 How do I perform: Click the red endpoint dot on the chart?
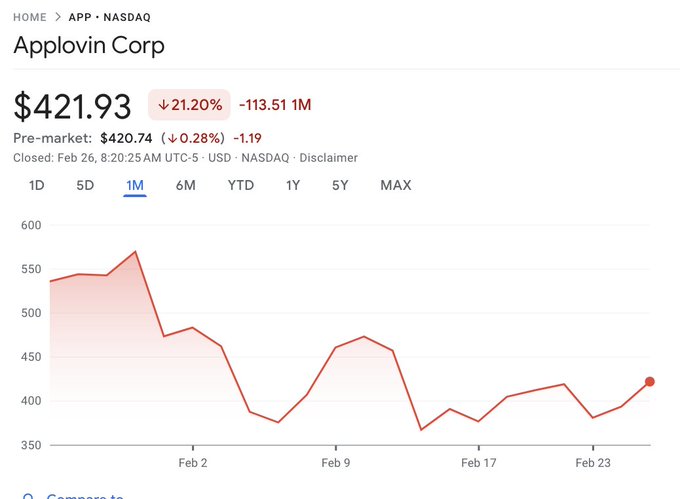pos(650,381)
